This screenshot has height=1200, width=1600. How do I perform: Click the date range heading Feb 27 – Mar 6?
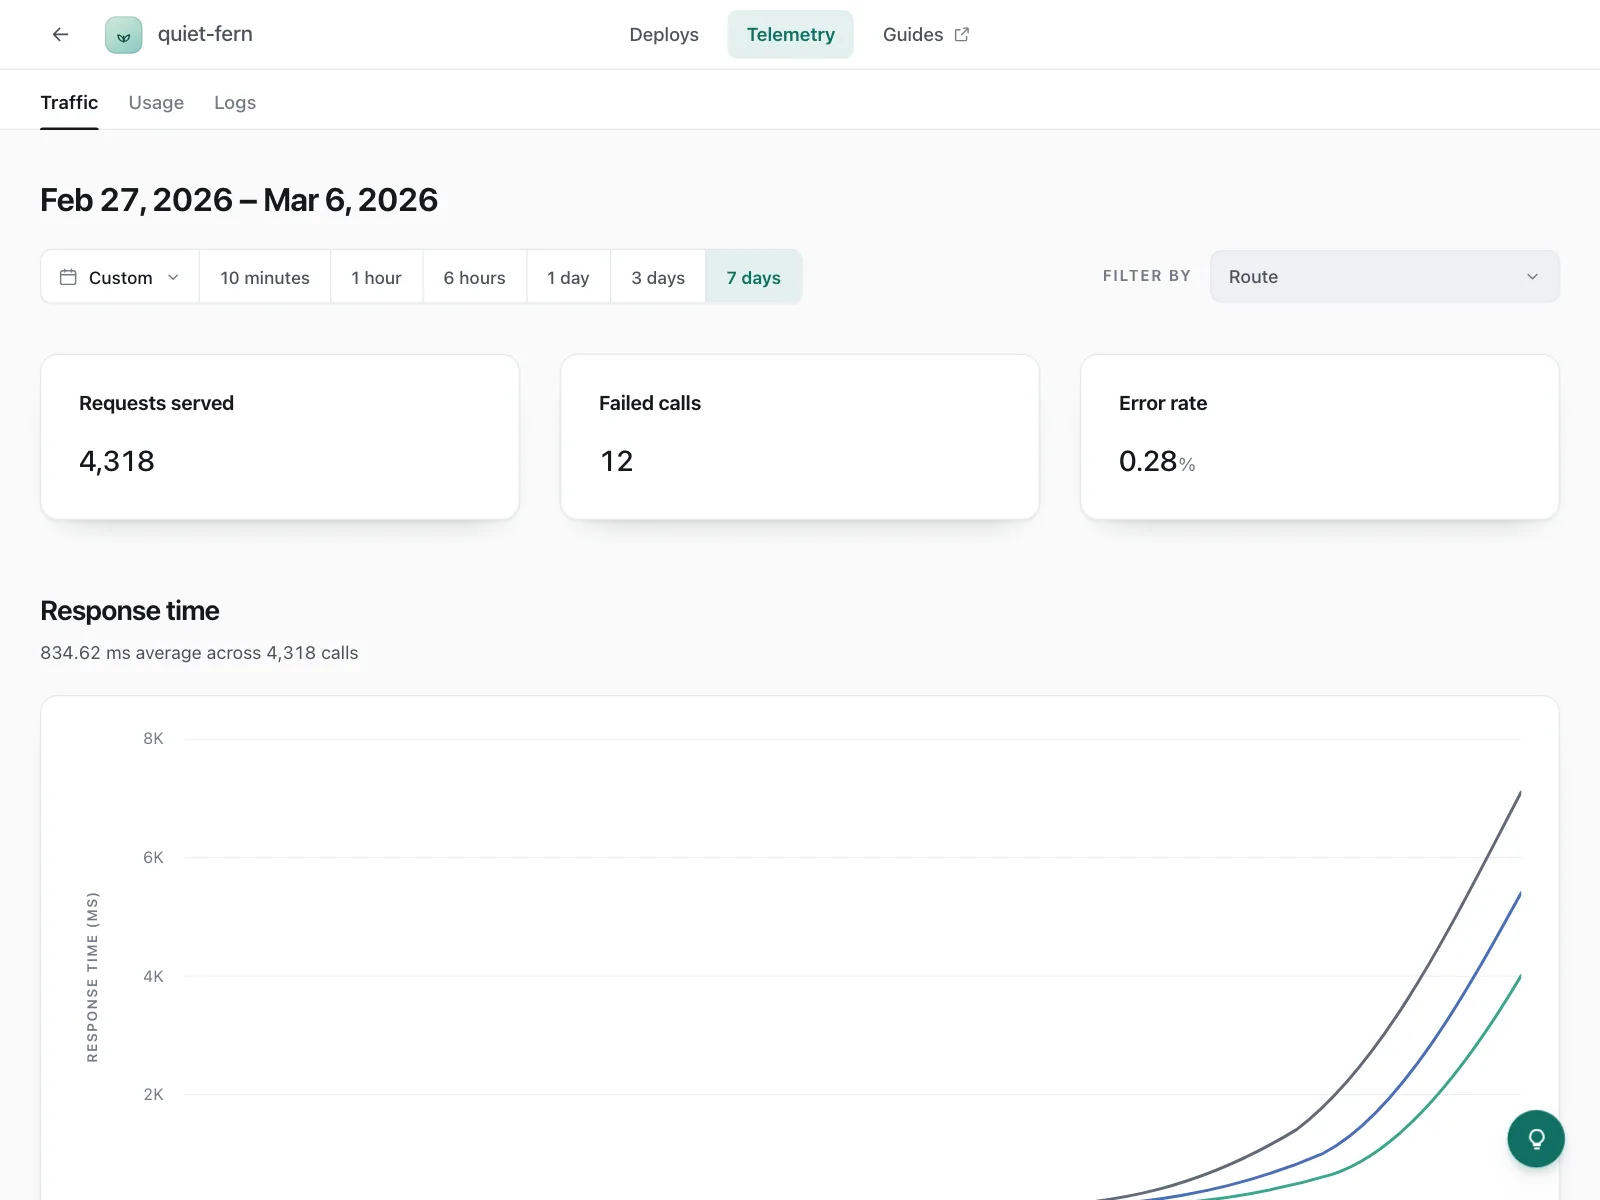coord(239,200)
